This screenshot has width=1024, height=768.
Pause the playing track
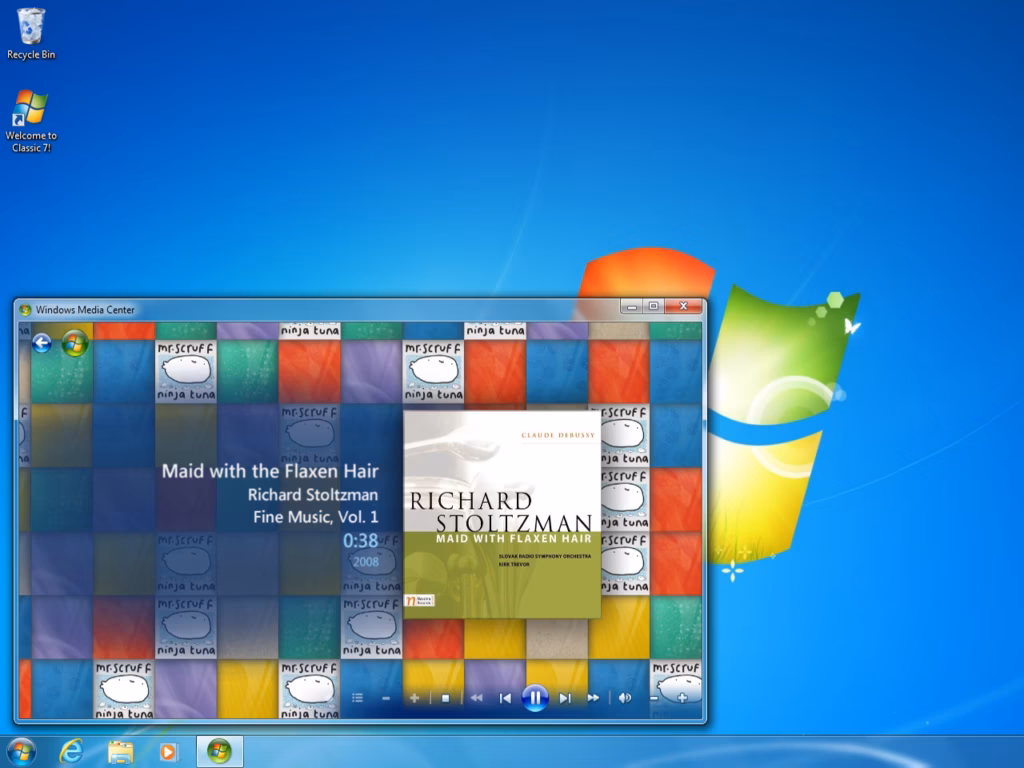[x=535, y=698]
